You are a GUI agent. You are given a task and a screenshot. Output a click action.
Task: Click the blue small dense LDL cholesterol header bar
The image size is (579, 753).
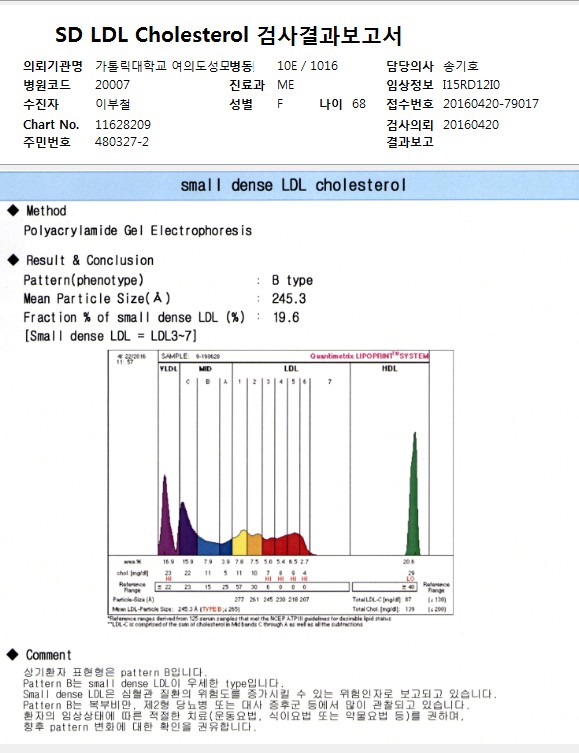pyautogui.click(x=290, y=185)
